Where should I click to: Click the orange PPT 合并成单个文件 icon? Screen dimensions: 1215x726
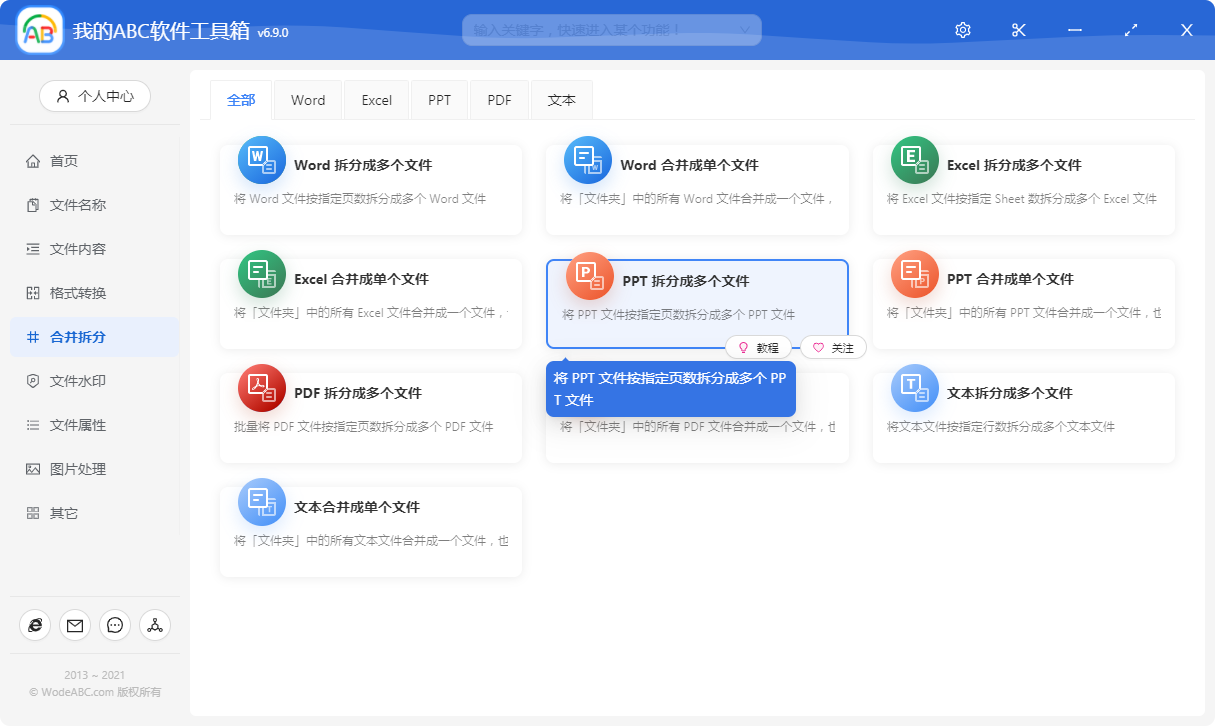pos(913,274)
